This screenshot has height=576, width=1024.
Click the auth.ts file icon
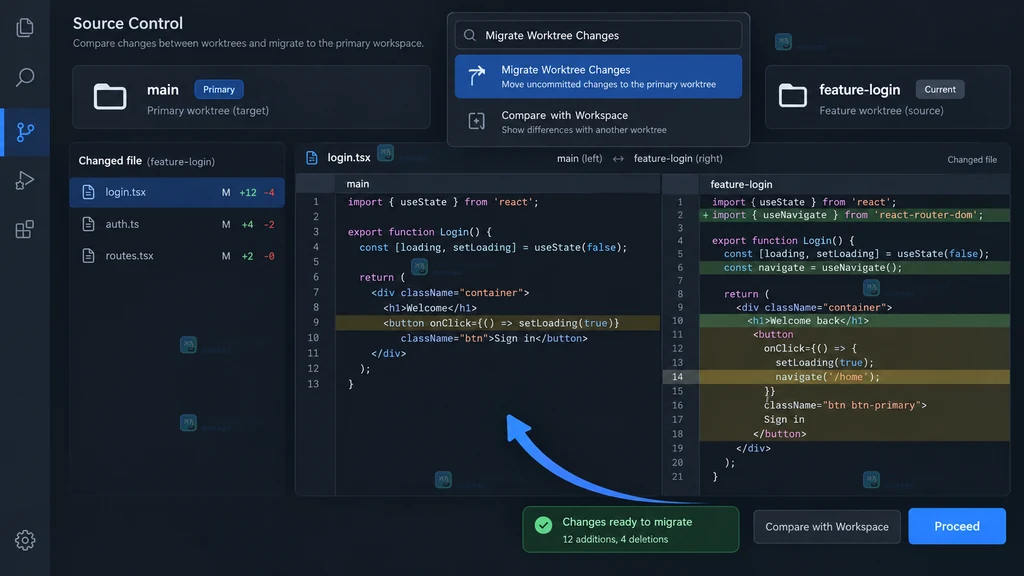[x=88, y=224]
